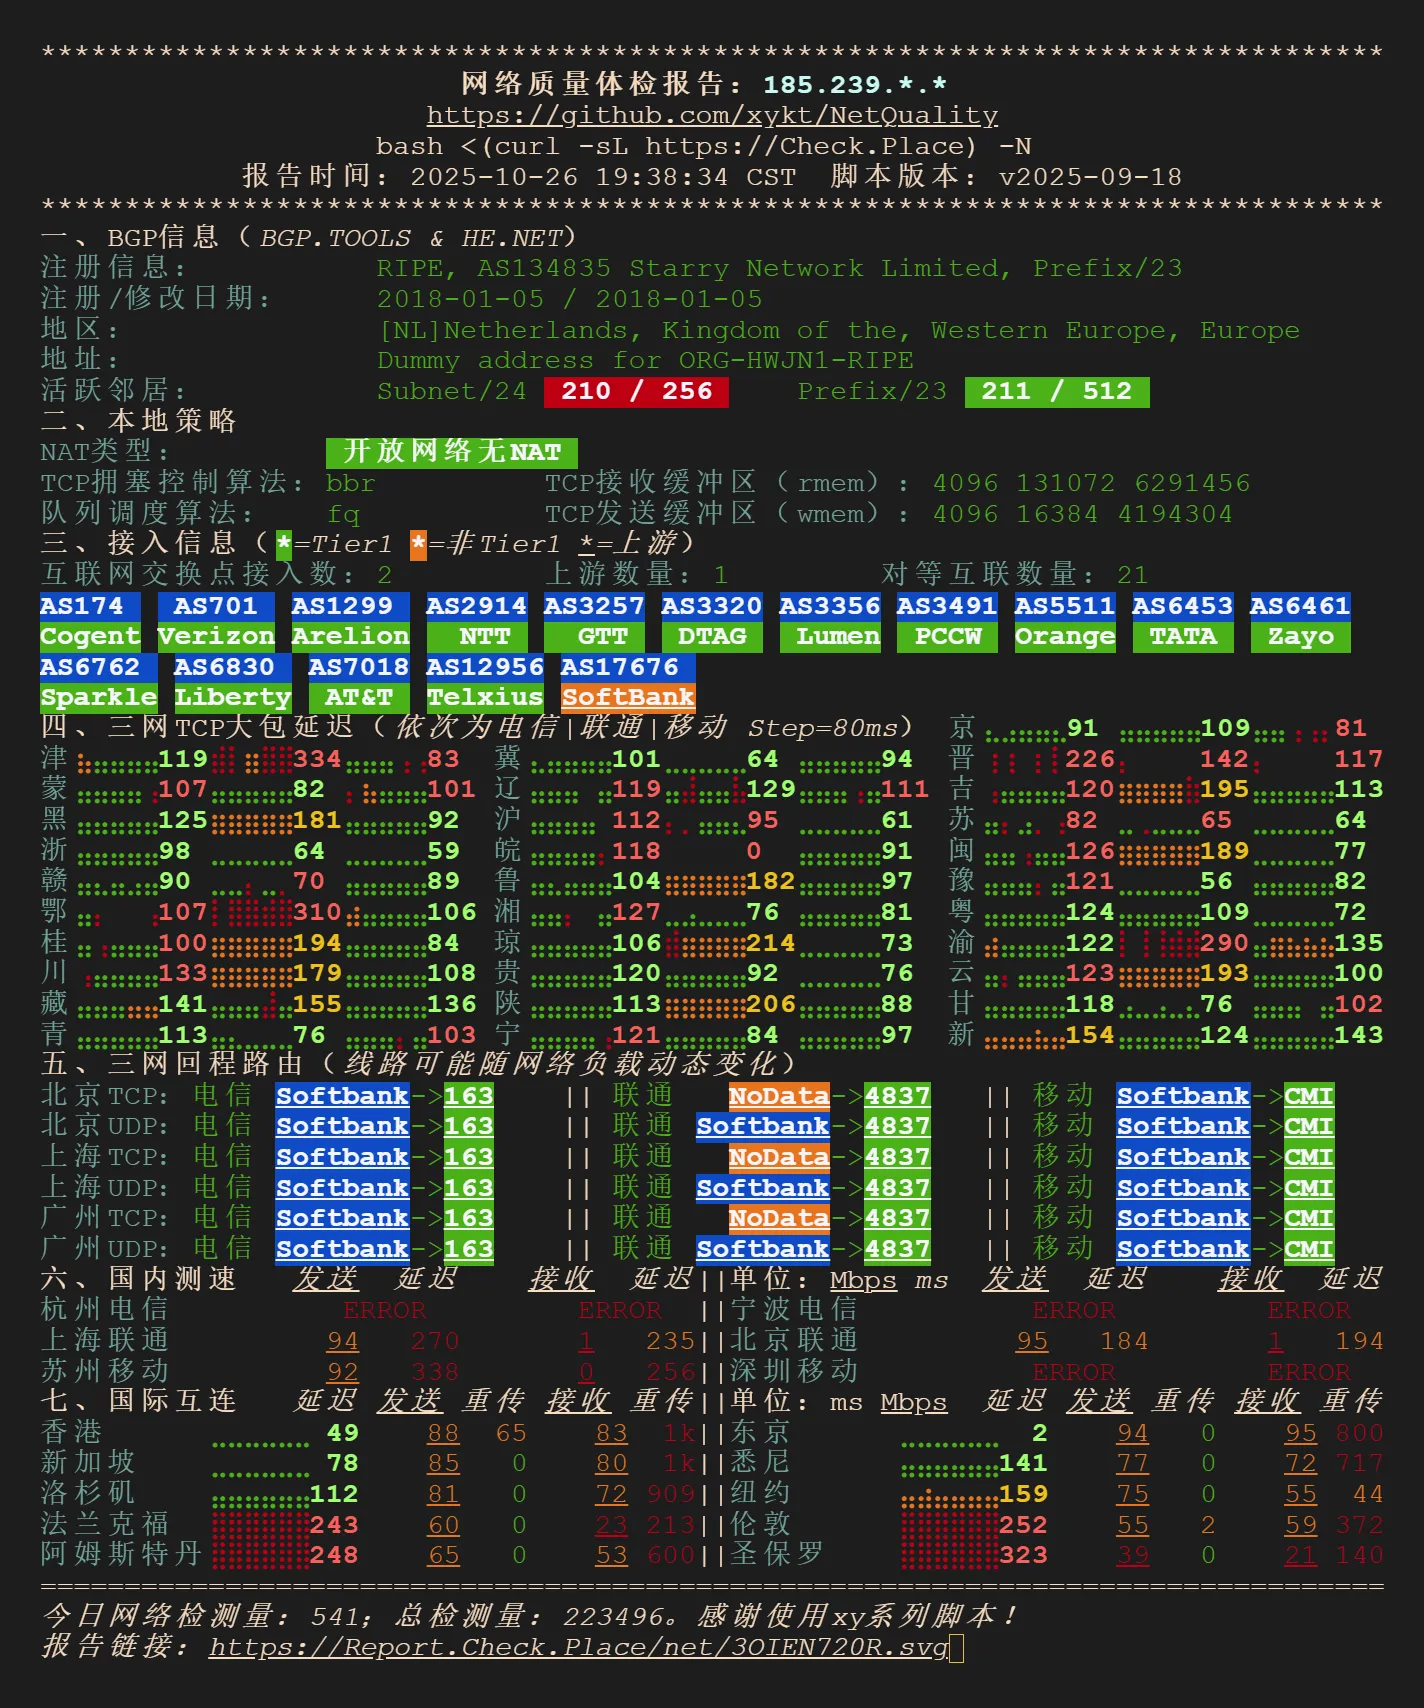
Task: Click the 东京 latency value 2
Action: click(1039, 1433)
